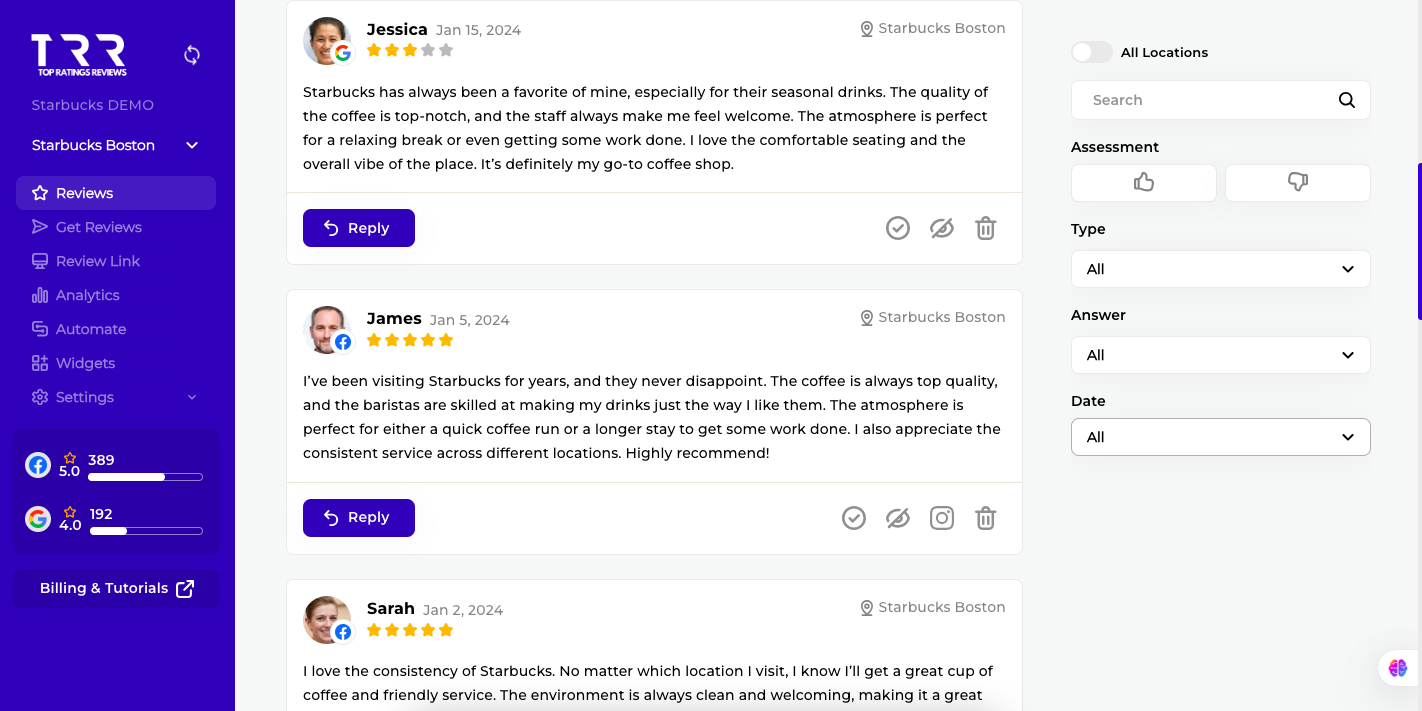Delete James's review with trash icon

click(986, 518)
